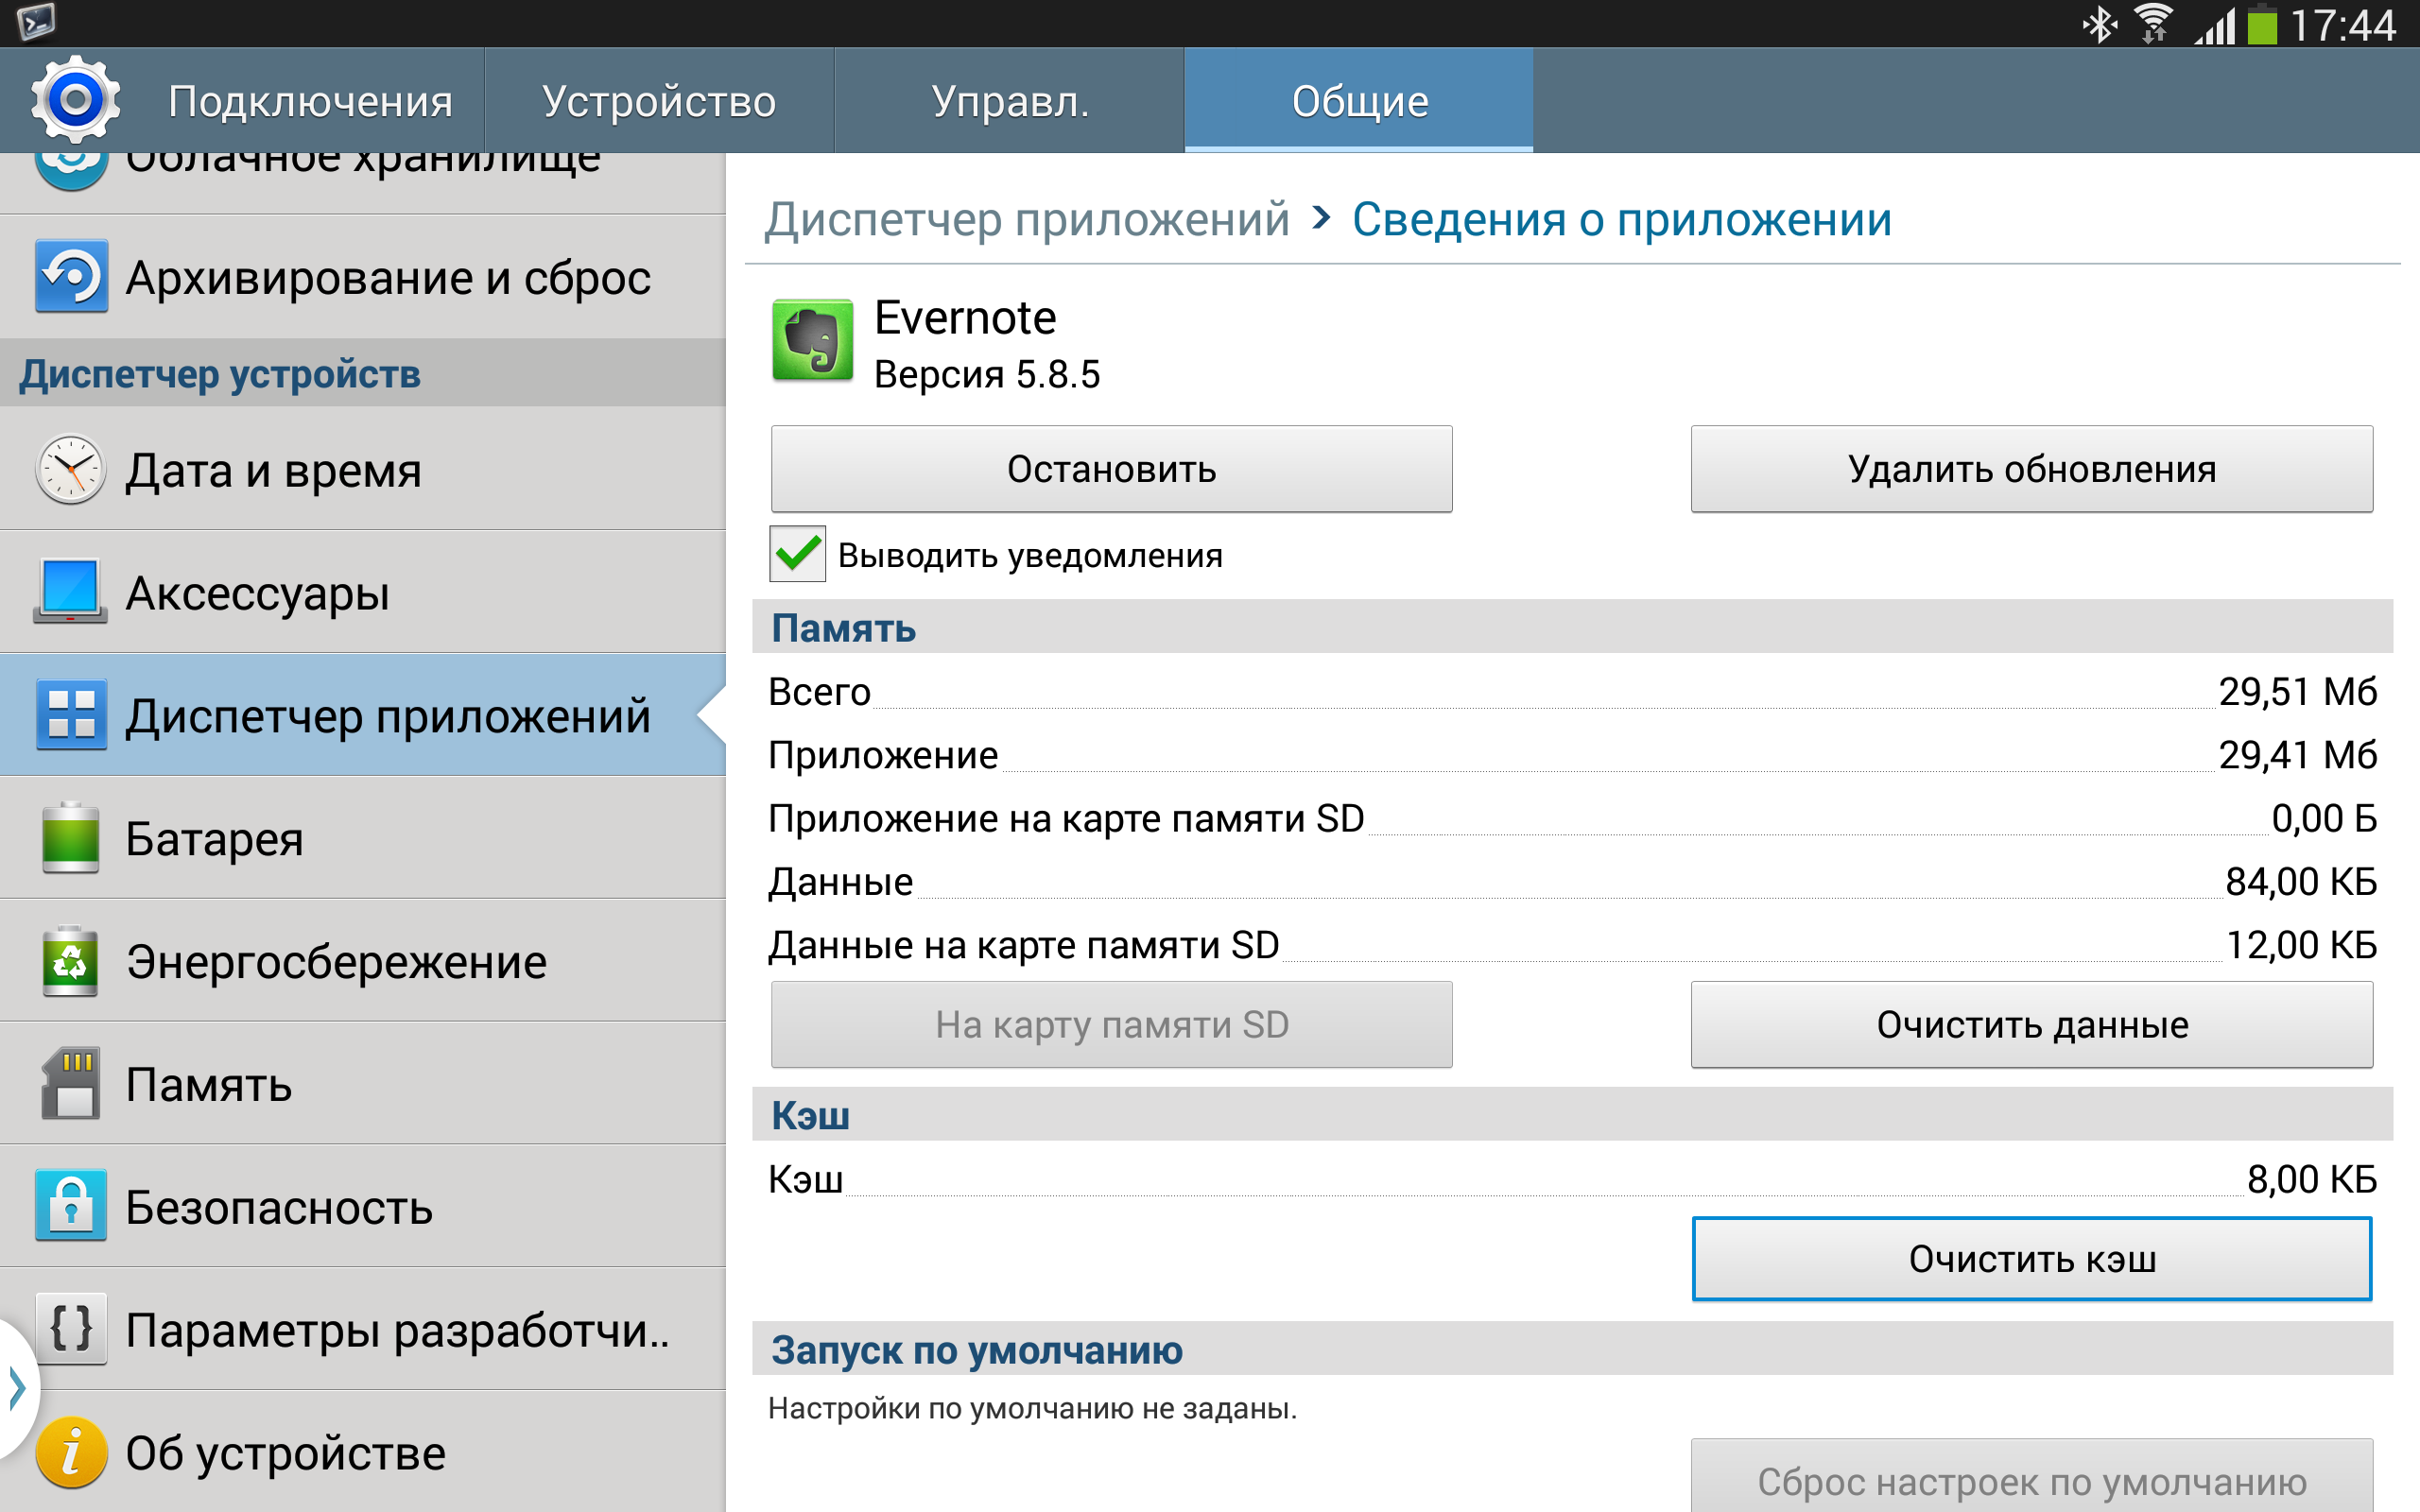Open Безопасность settings
The image size is (2420, 1512).
(362, 1207)
